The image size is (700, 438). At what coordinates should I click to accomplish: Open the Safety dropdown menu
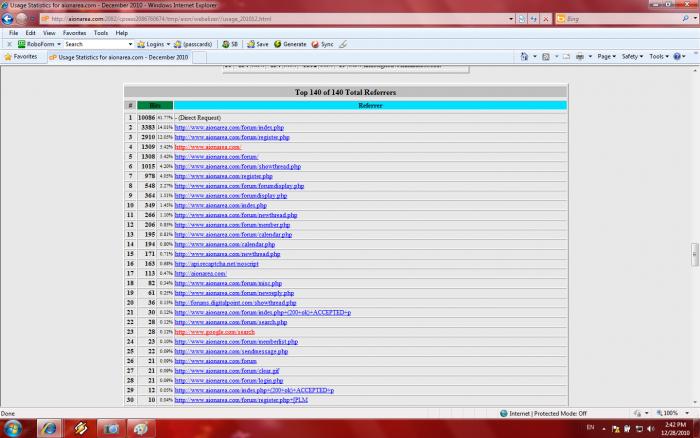pos(632,57)
